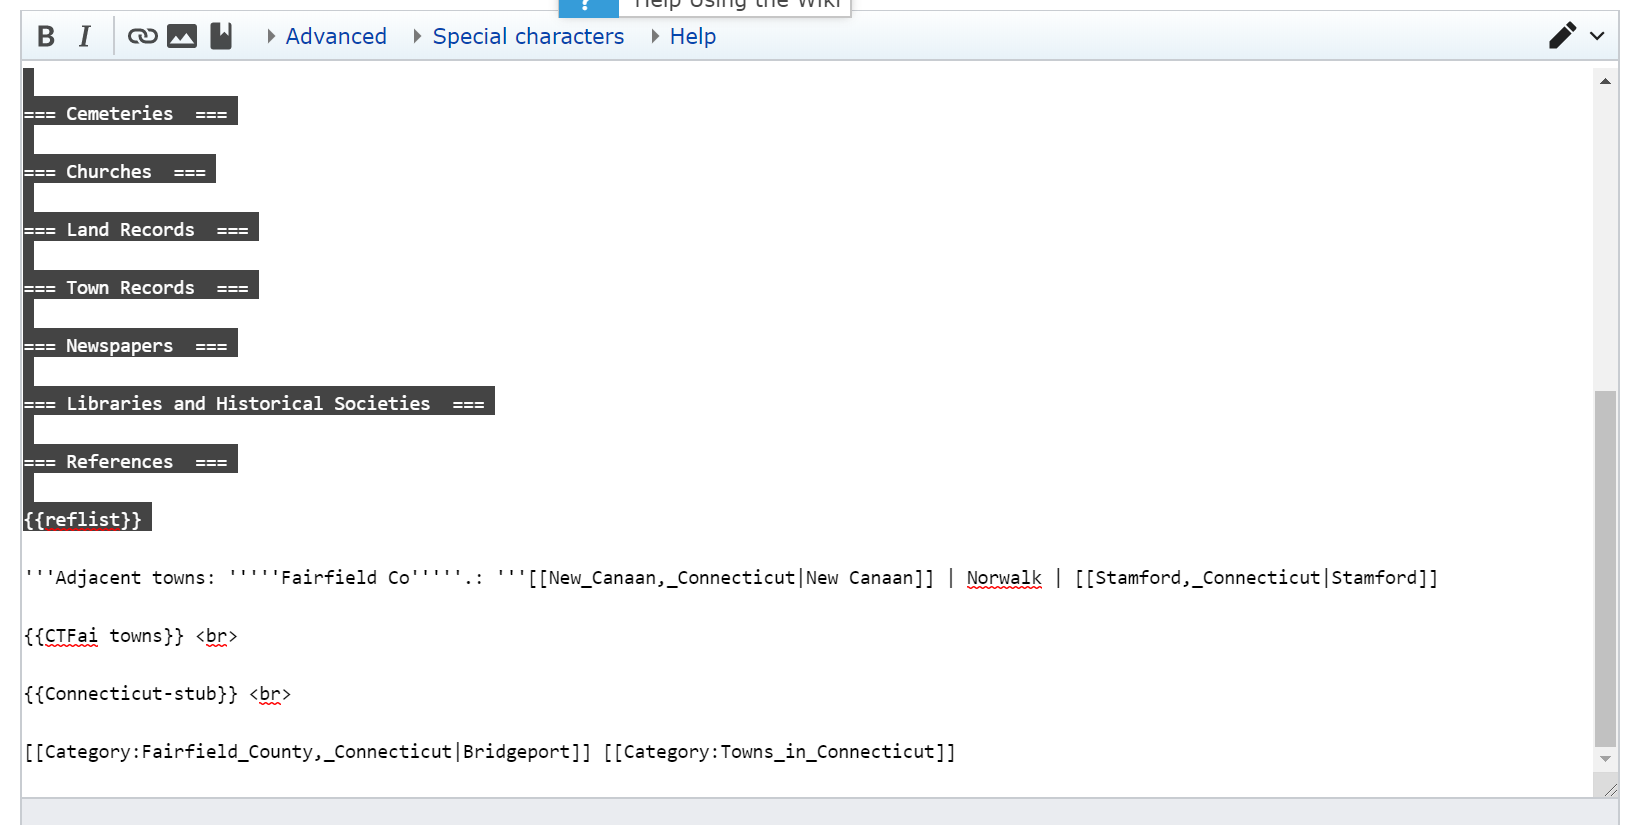Click the scrollbar up arrow
This screenshot has height=825, width=1651.
point(1605,82)
